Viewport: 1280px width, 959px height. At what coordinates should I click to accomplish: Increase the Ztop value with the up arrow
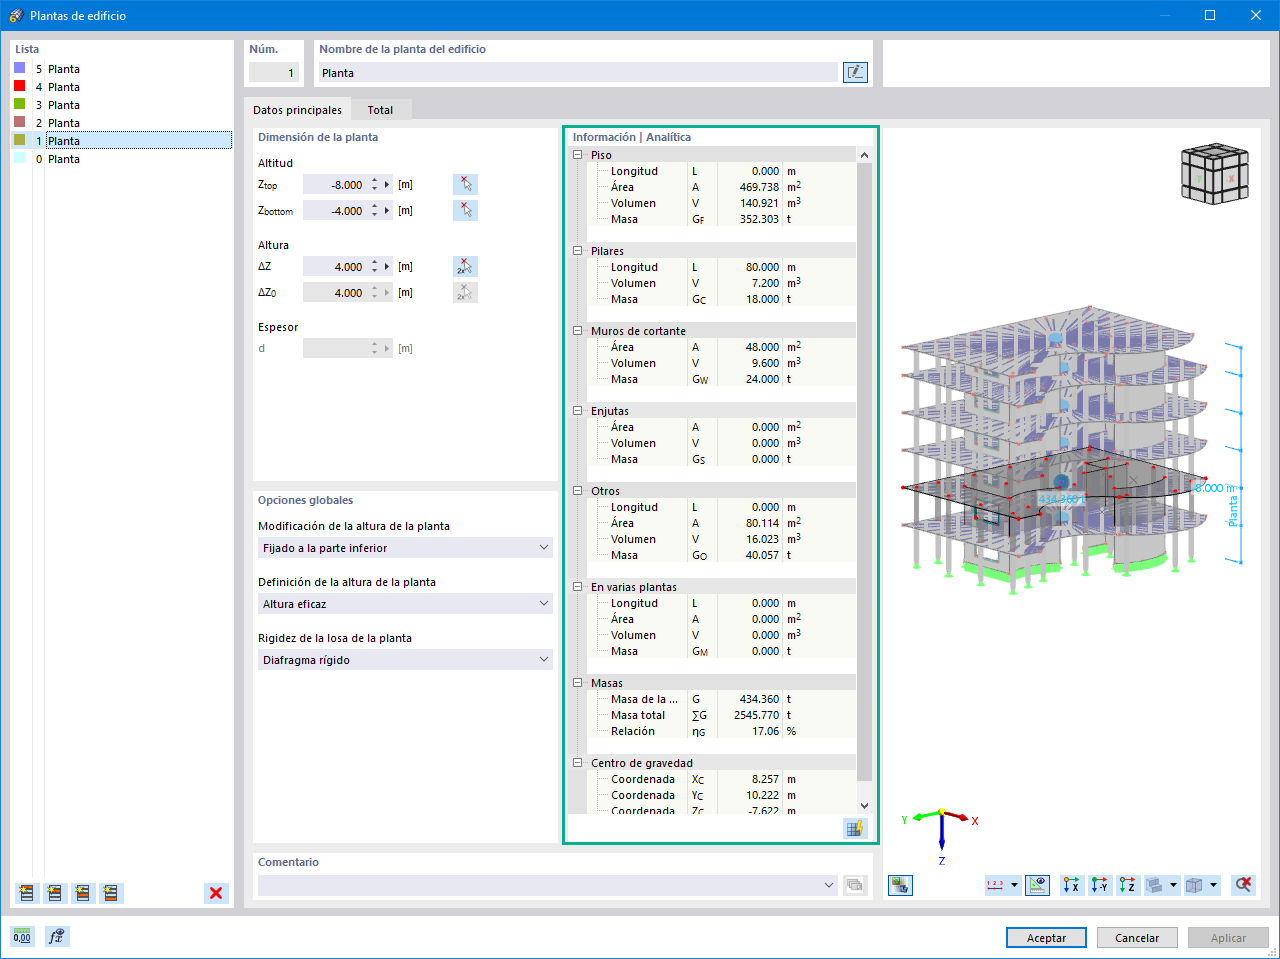point(374,181)
